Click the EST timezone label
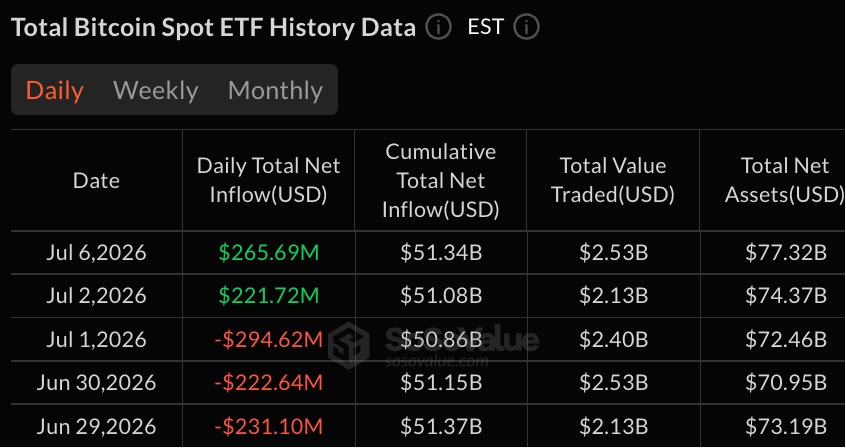846x448 pixels. (486, 27)
